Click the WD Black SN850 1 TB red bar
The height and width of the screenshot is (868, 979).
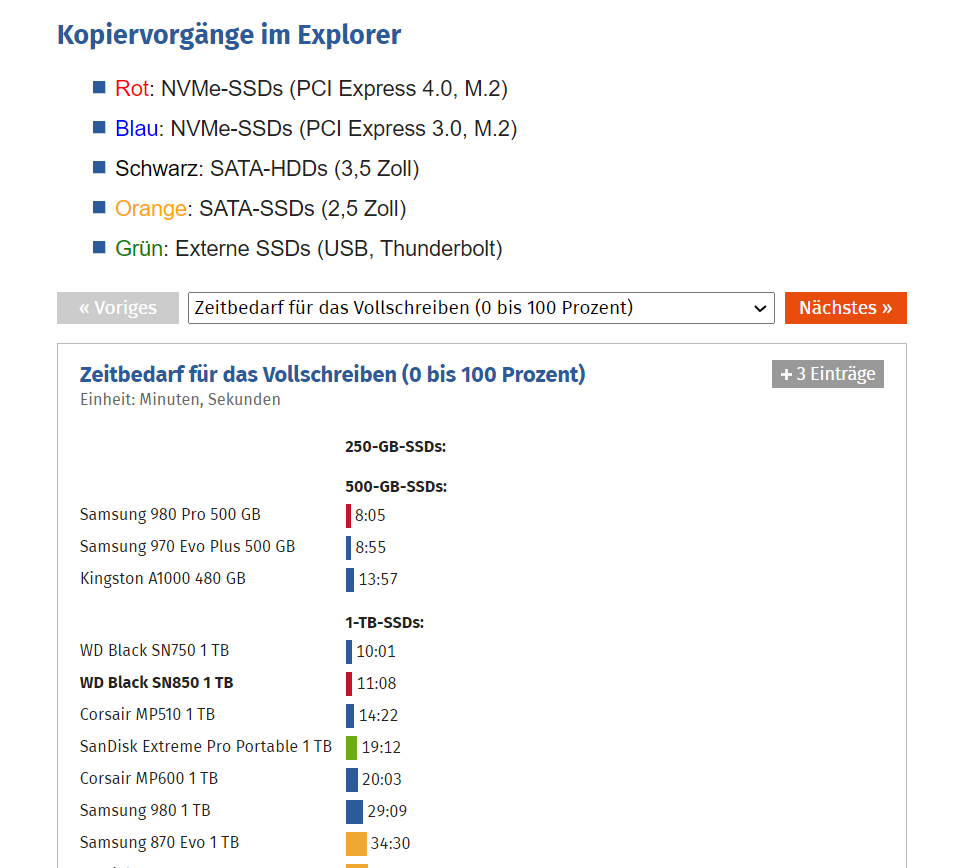[349, 684]
